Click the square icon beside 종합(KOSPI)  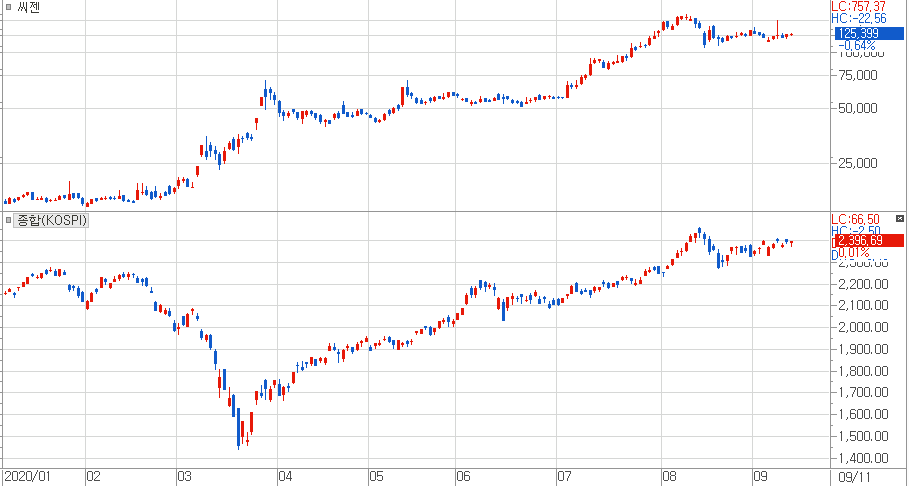[9, 220]
